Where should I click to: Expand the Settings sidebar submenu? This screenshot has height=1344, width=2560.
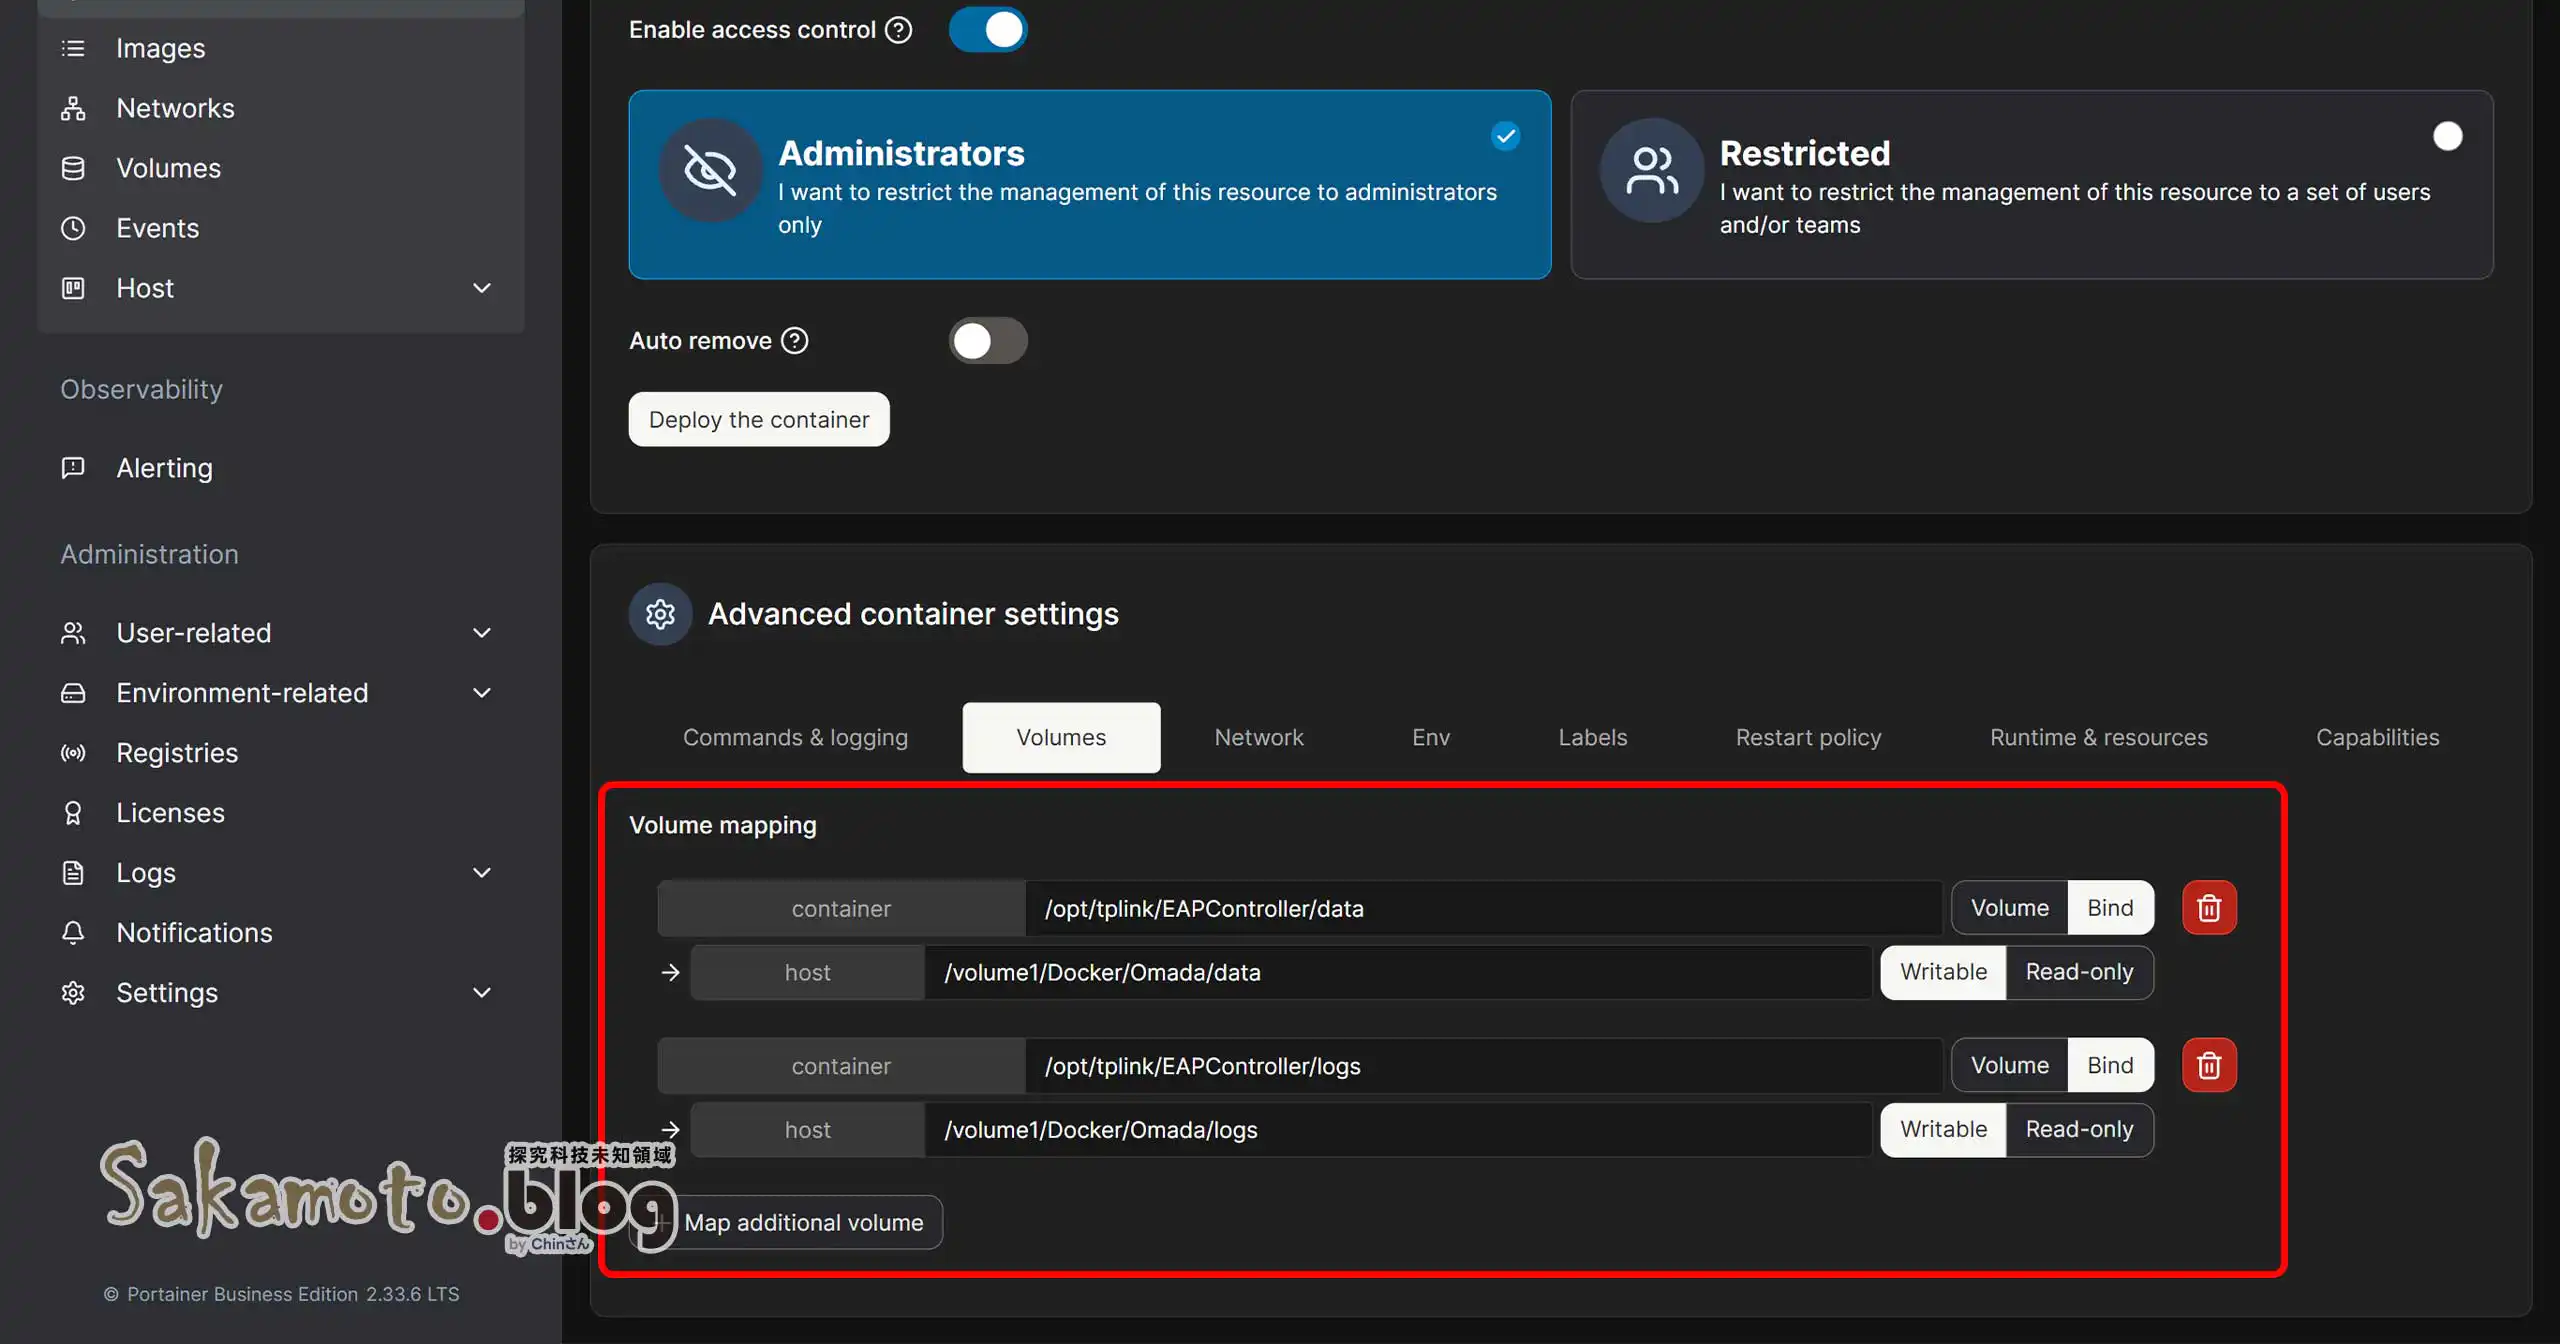[x=481, y=993]
